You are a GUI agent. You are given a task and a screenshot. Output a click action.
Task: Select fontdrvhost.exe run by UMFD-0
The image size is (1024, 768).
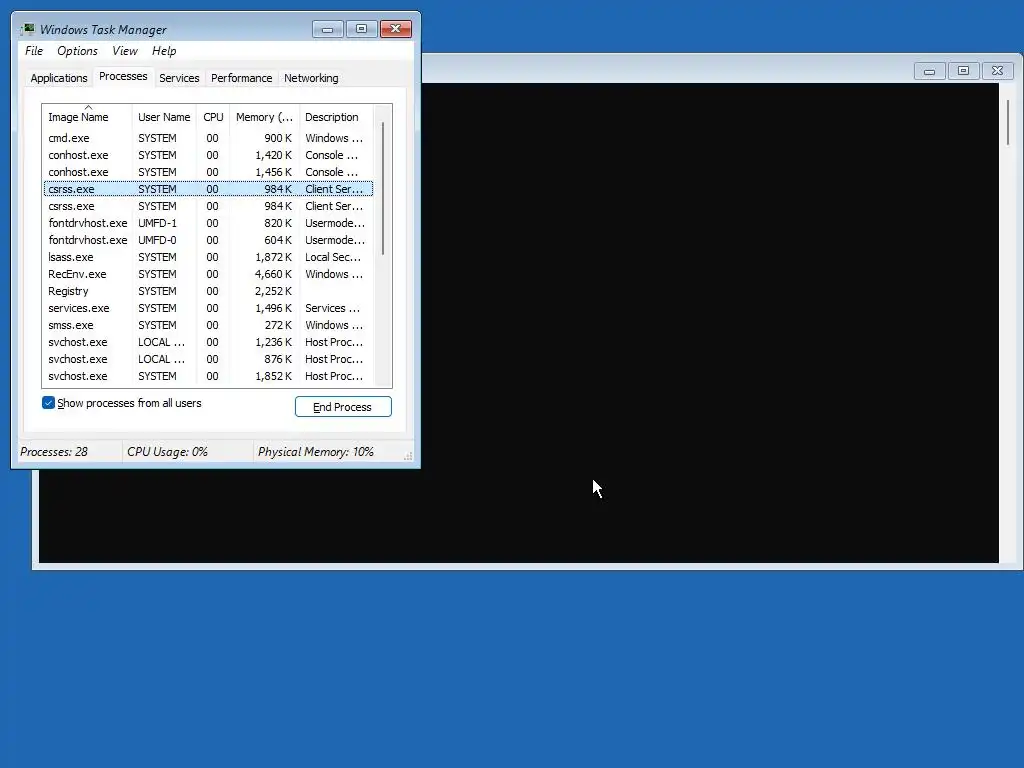point(208,240)
